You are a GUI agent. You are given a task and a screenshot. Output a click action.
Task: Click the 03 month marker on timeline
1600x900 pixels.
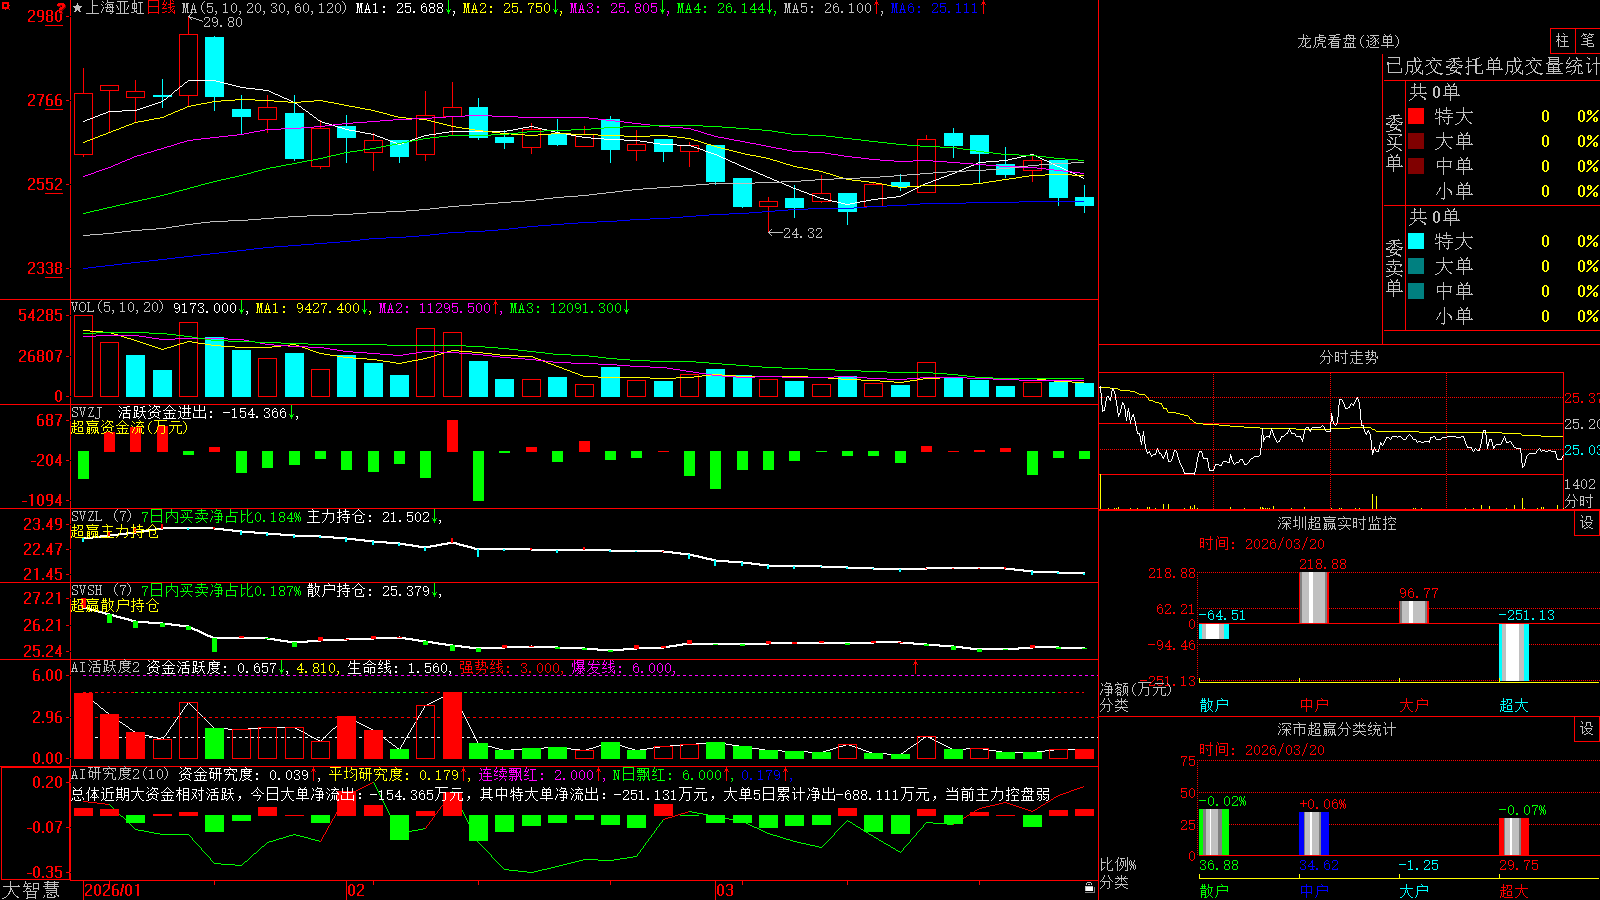(725, 890)
